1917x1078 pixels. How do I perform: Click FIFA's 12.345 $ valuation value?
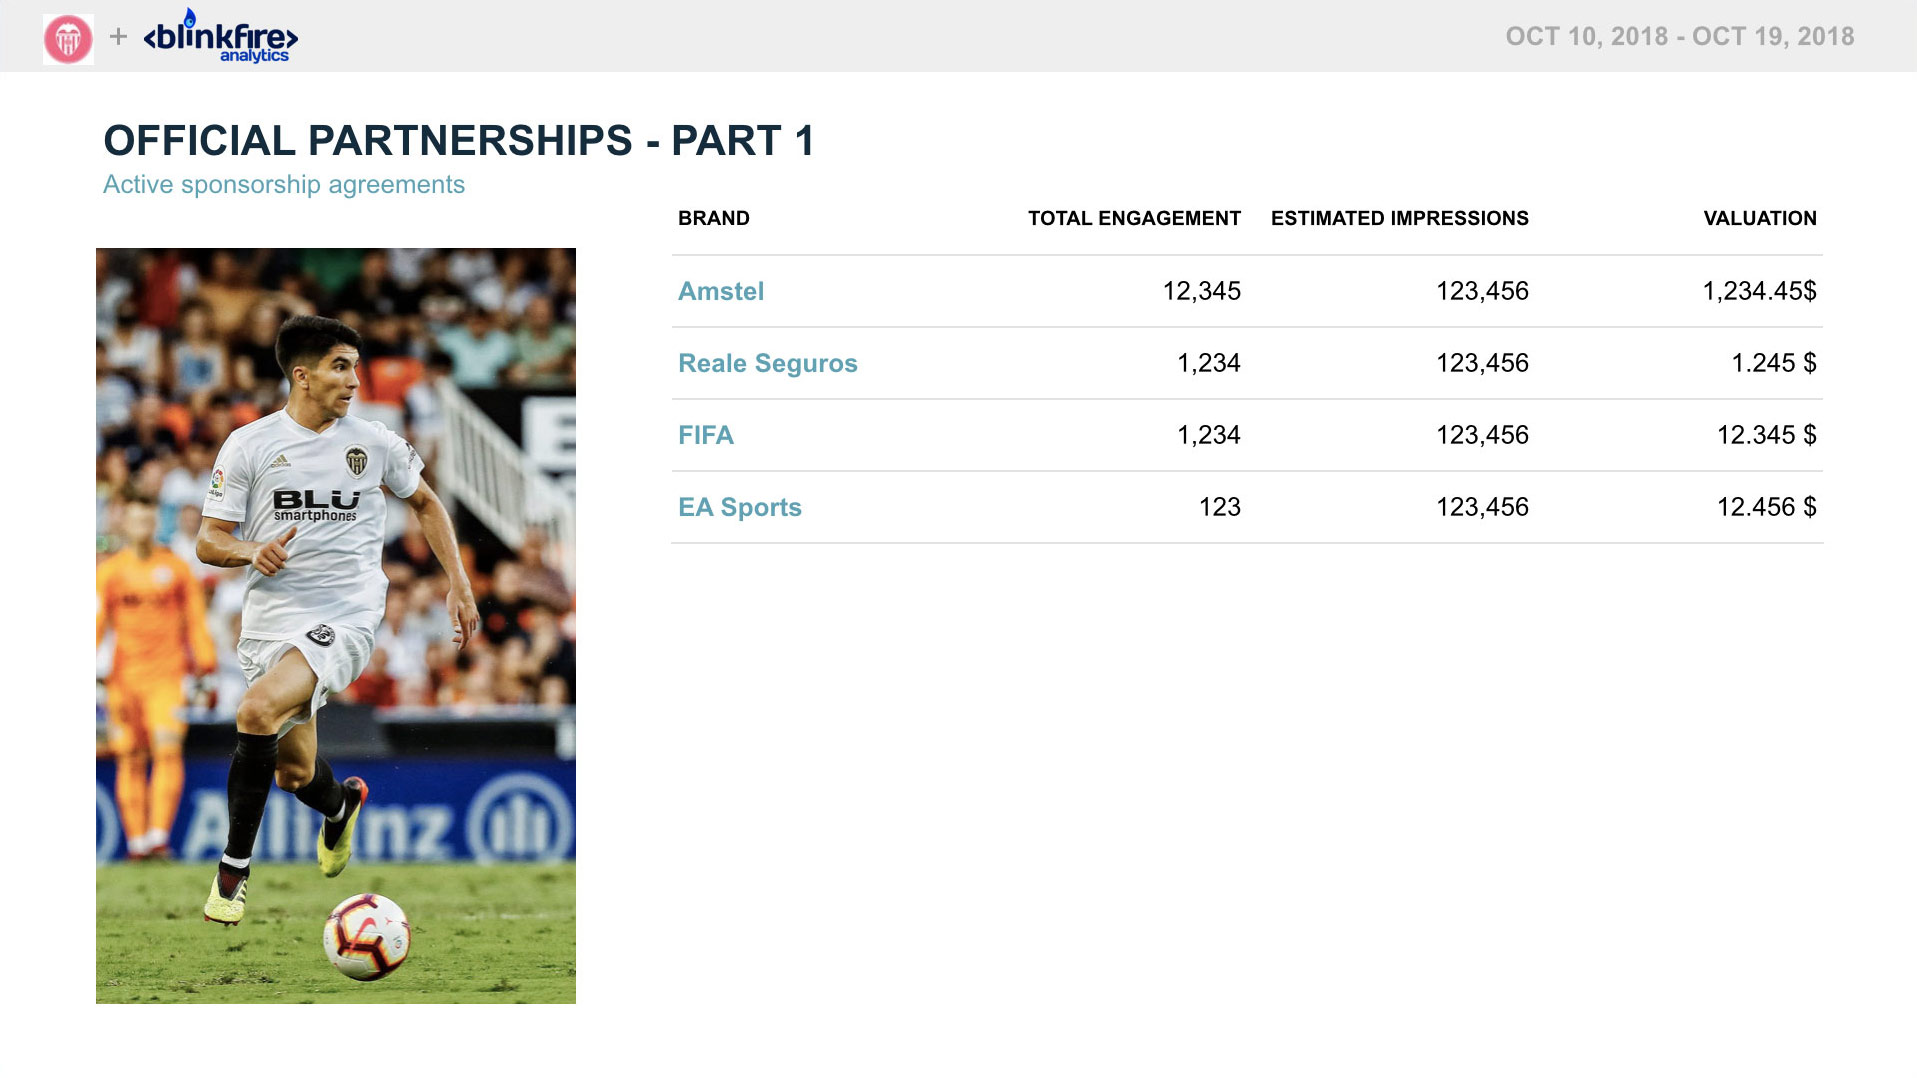pyautogui.click(x=1766, y=435)
